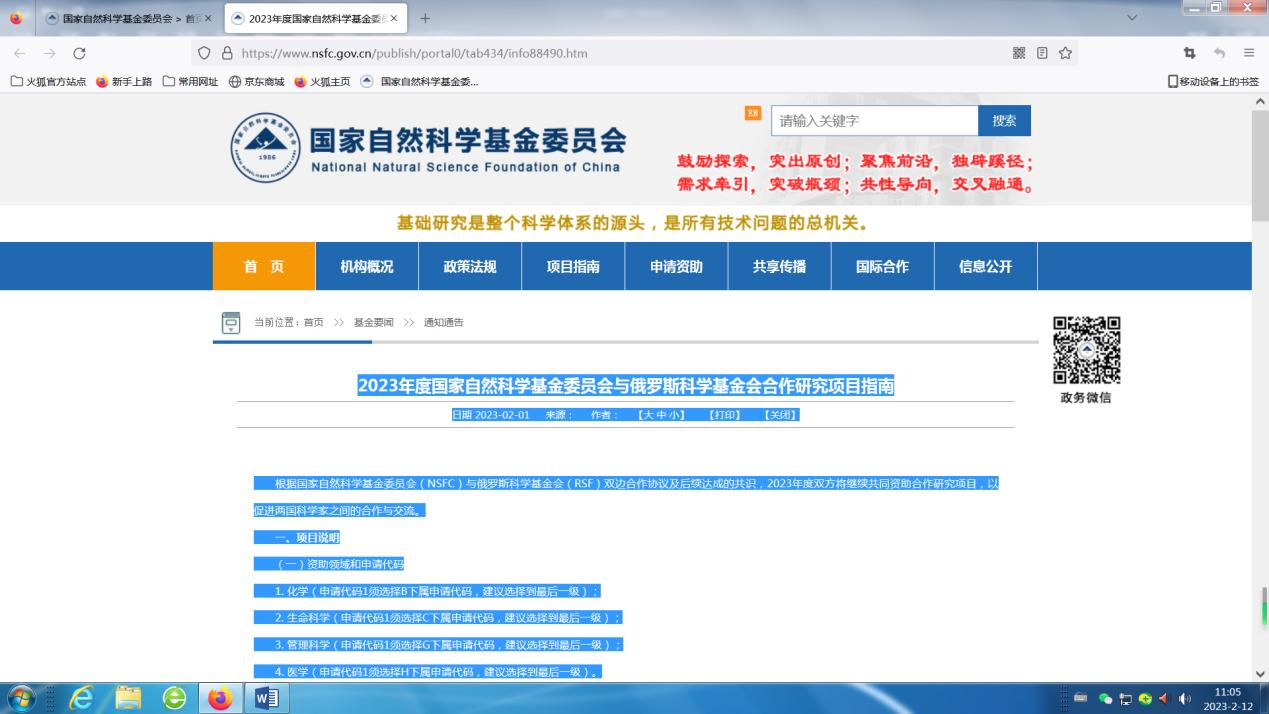Open the 项目指南 navigation menu
Image resolution: width=1269 pixels, height=714 pixels.
pos(573,266)
